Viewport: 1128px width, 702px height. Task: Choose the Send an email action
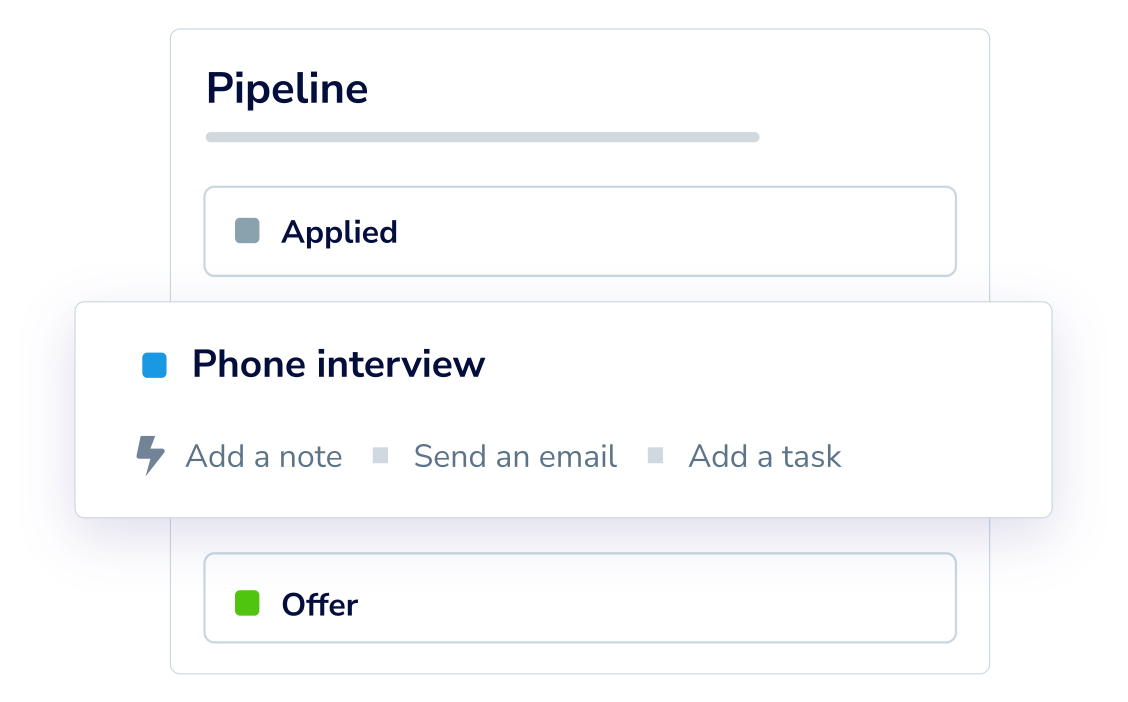click(515, 457)
